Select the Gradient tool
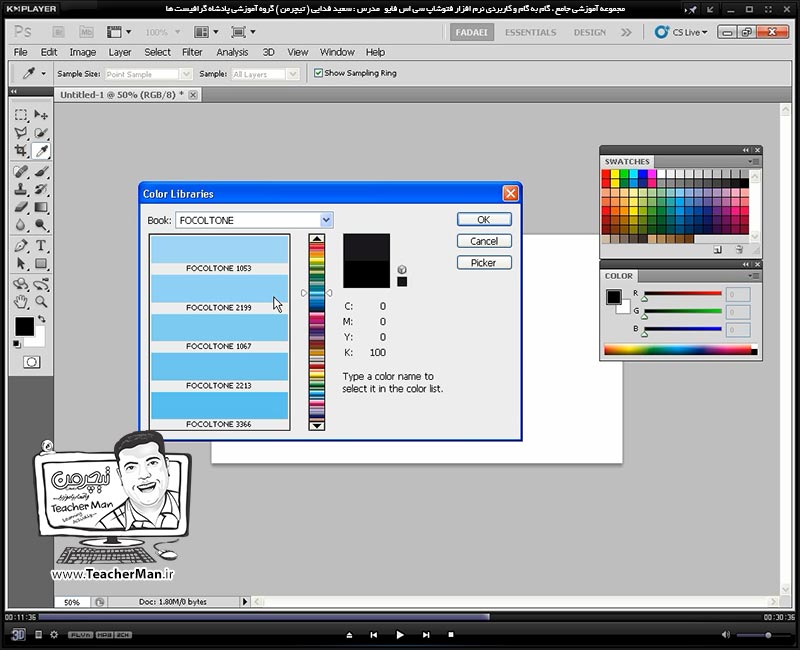 41,207
